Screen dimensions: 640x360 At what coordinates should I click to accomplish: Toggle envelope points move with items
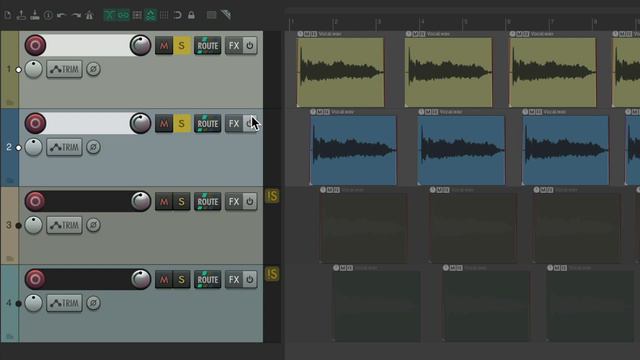click(151, 16)
